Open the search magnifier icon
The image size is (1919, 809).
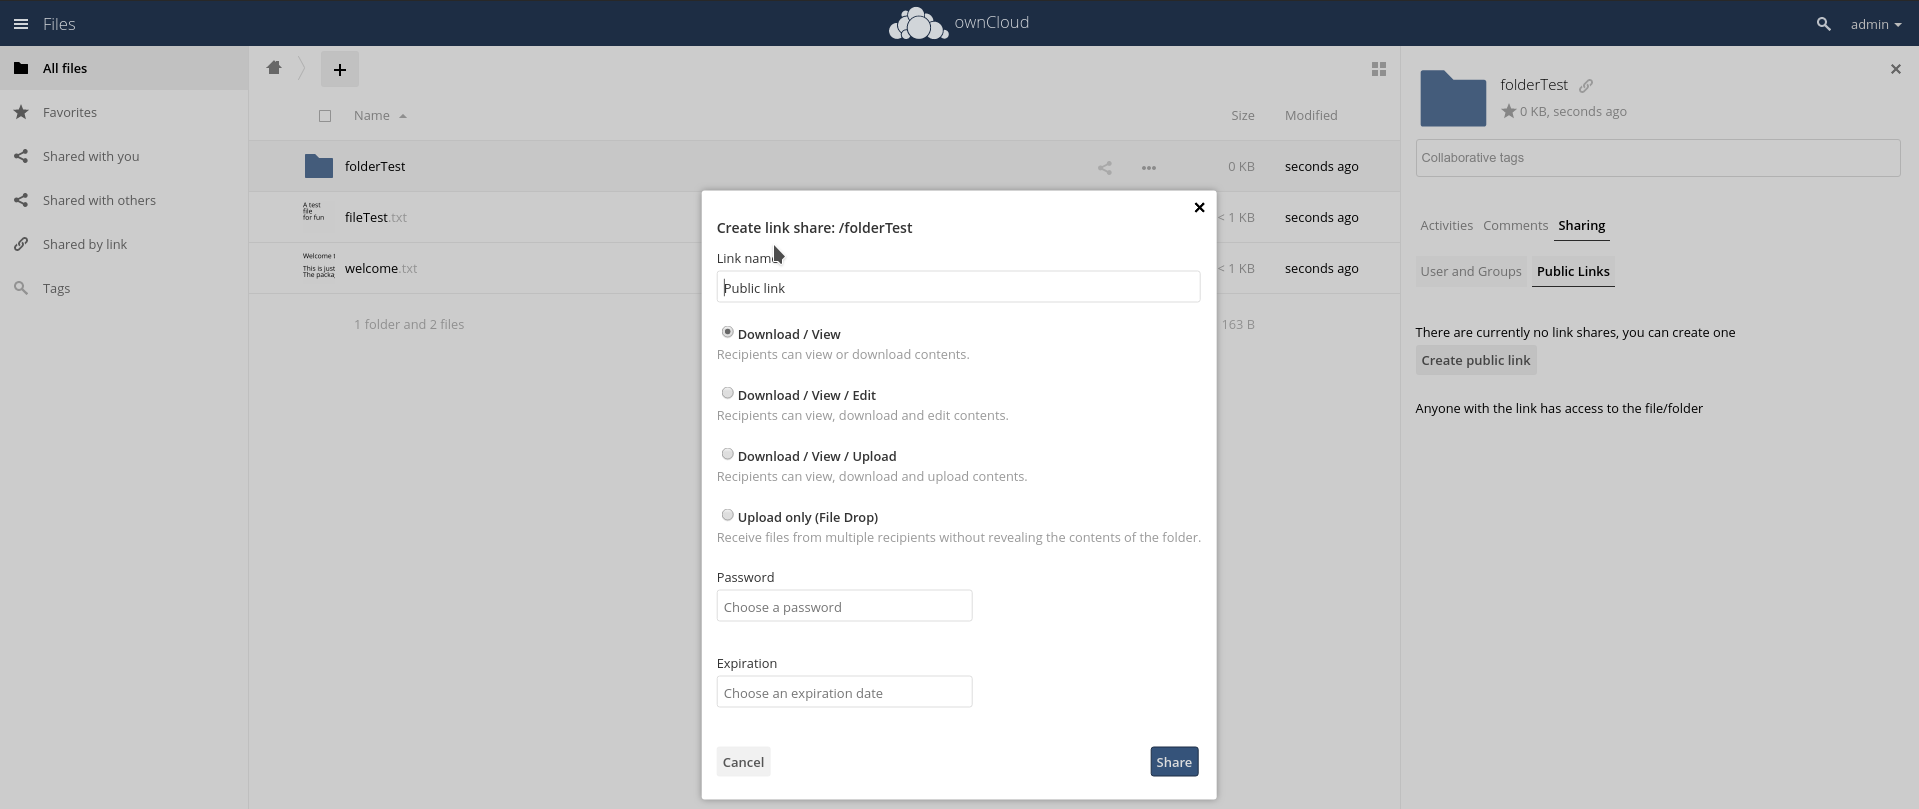coord(1823,24)
